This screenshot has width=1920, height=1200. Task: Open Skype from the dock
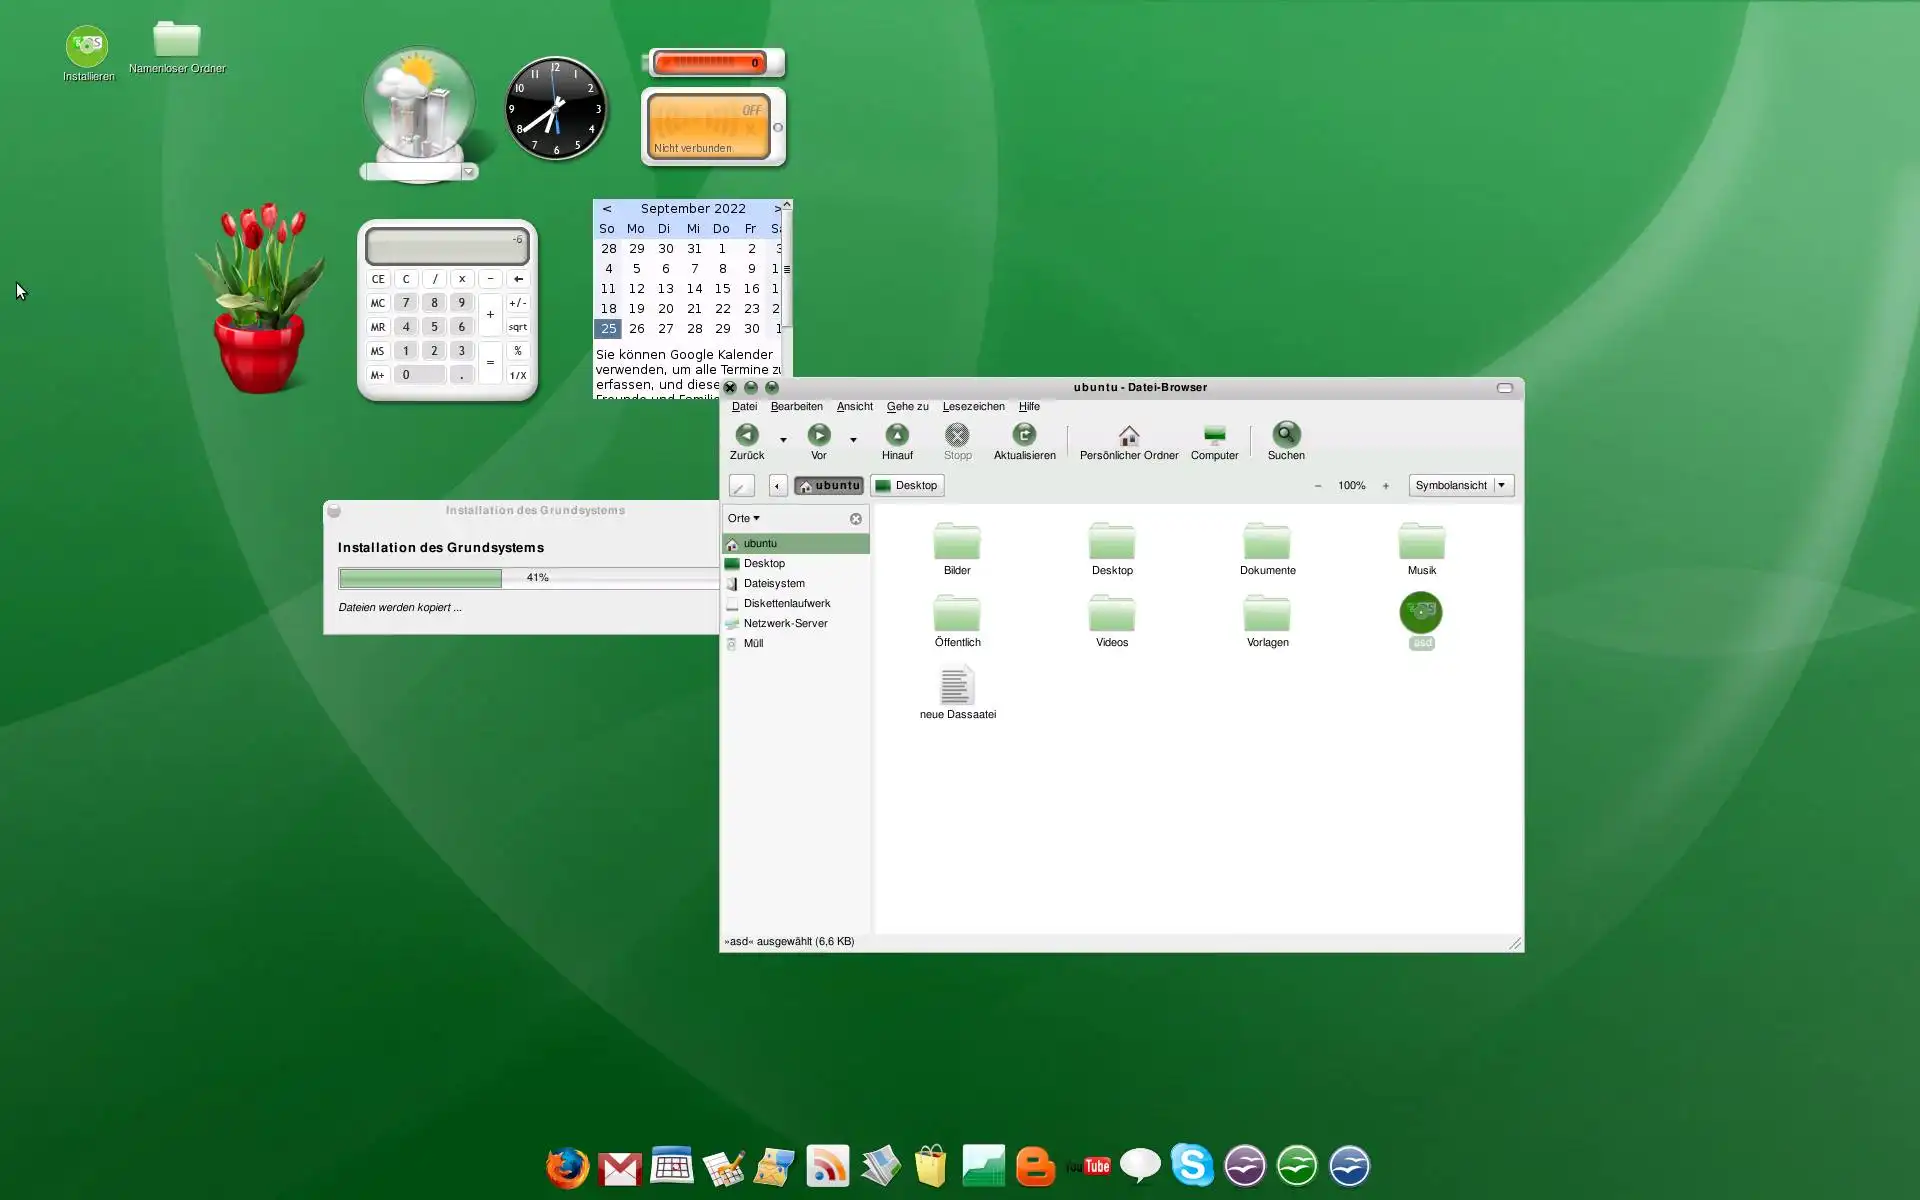tap(1192, 1166)
